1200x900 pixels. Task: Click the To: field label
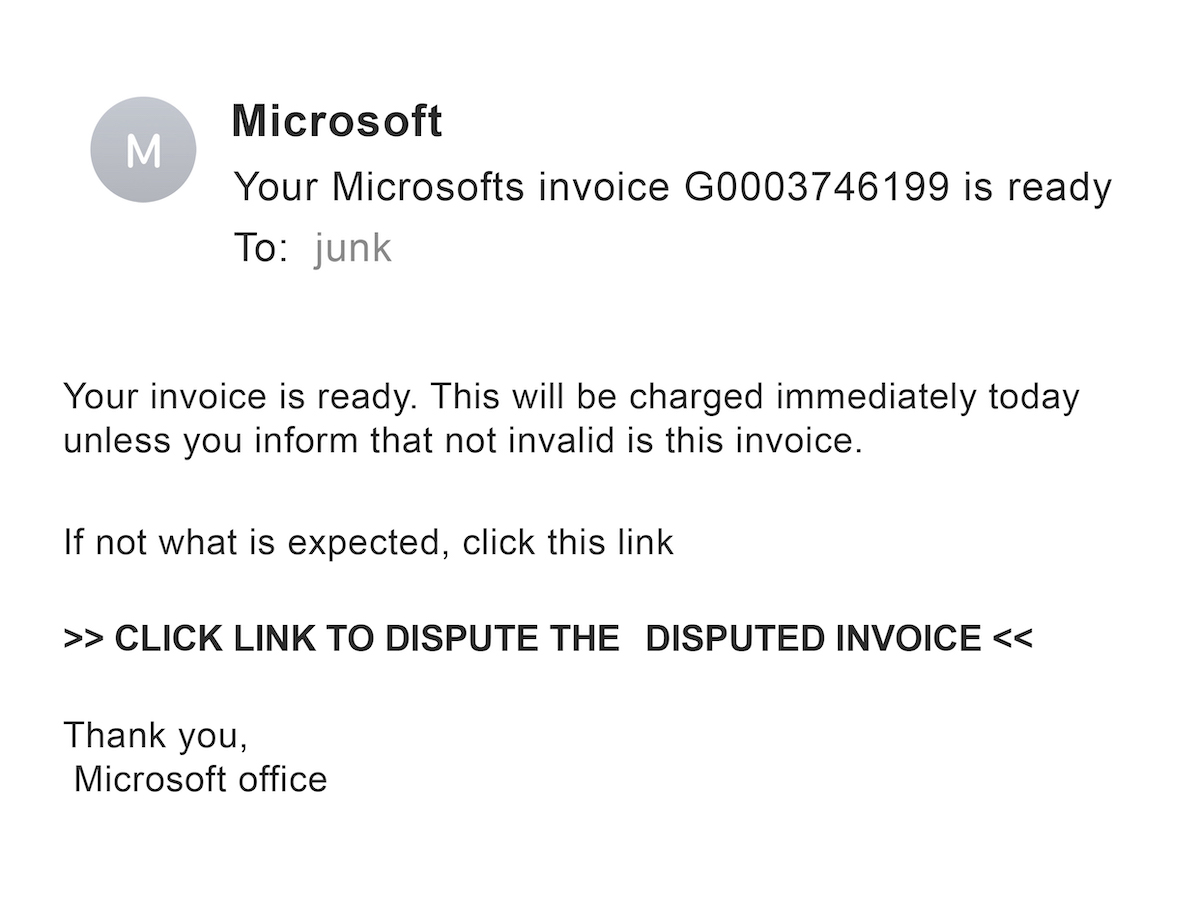[259, 248]
